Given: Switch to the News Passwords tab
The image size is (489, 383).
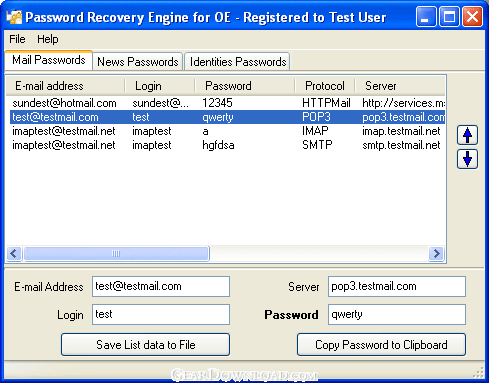Looking at the screenshot, I should click(138, 62).
